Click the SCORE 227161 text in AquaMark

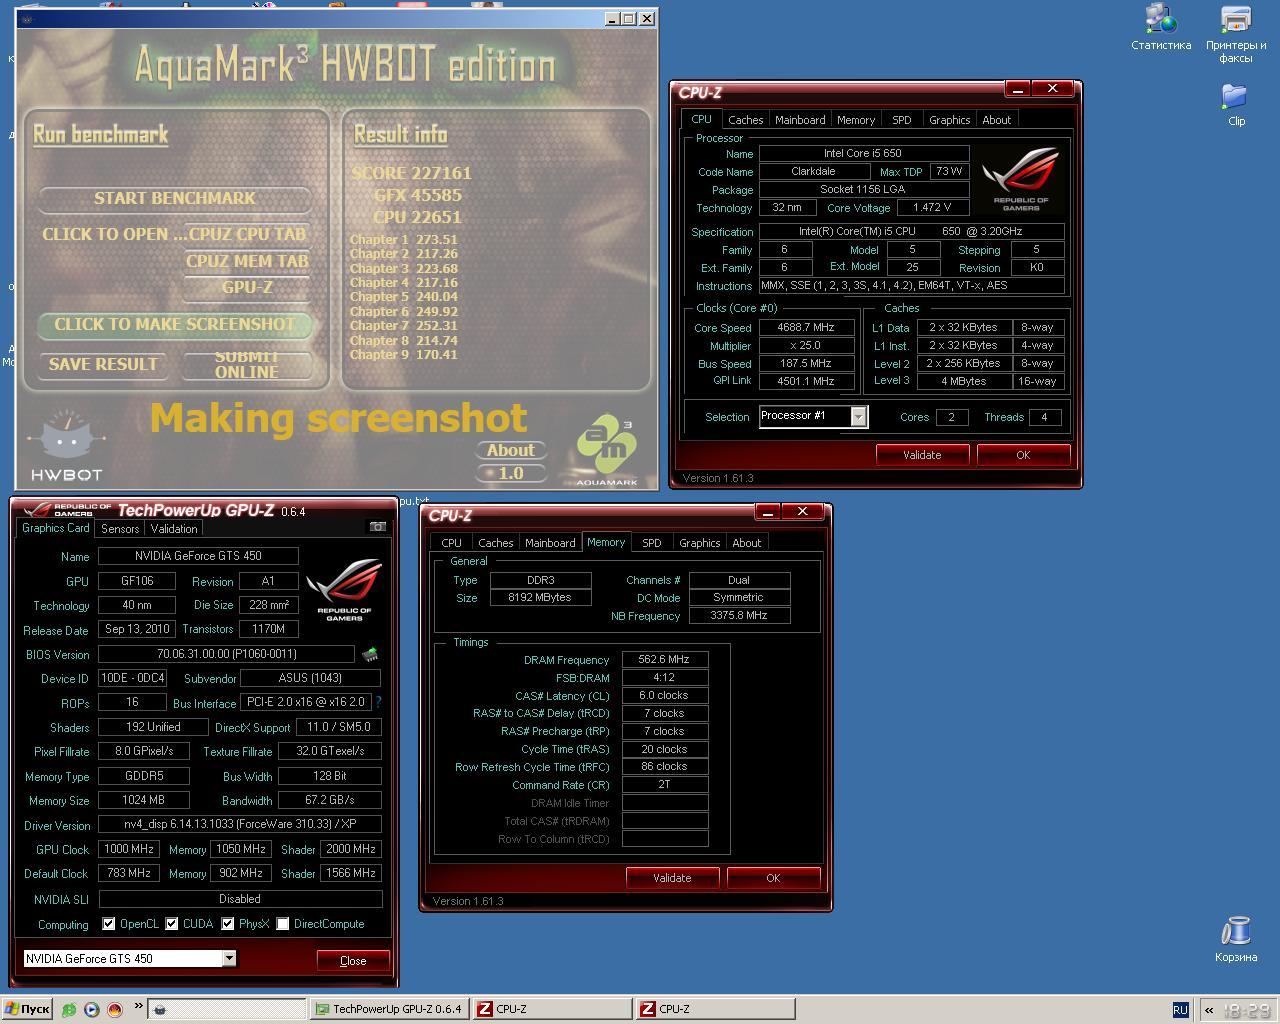click(x=411, y=173)
